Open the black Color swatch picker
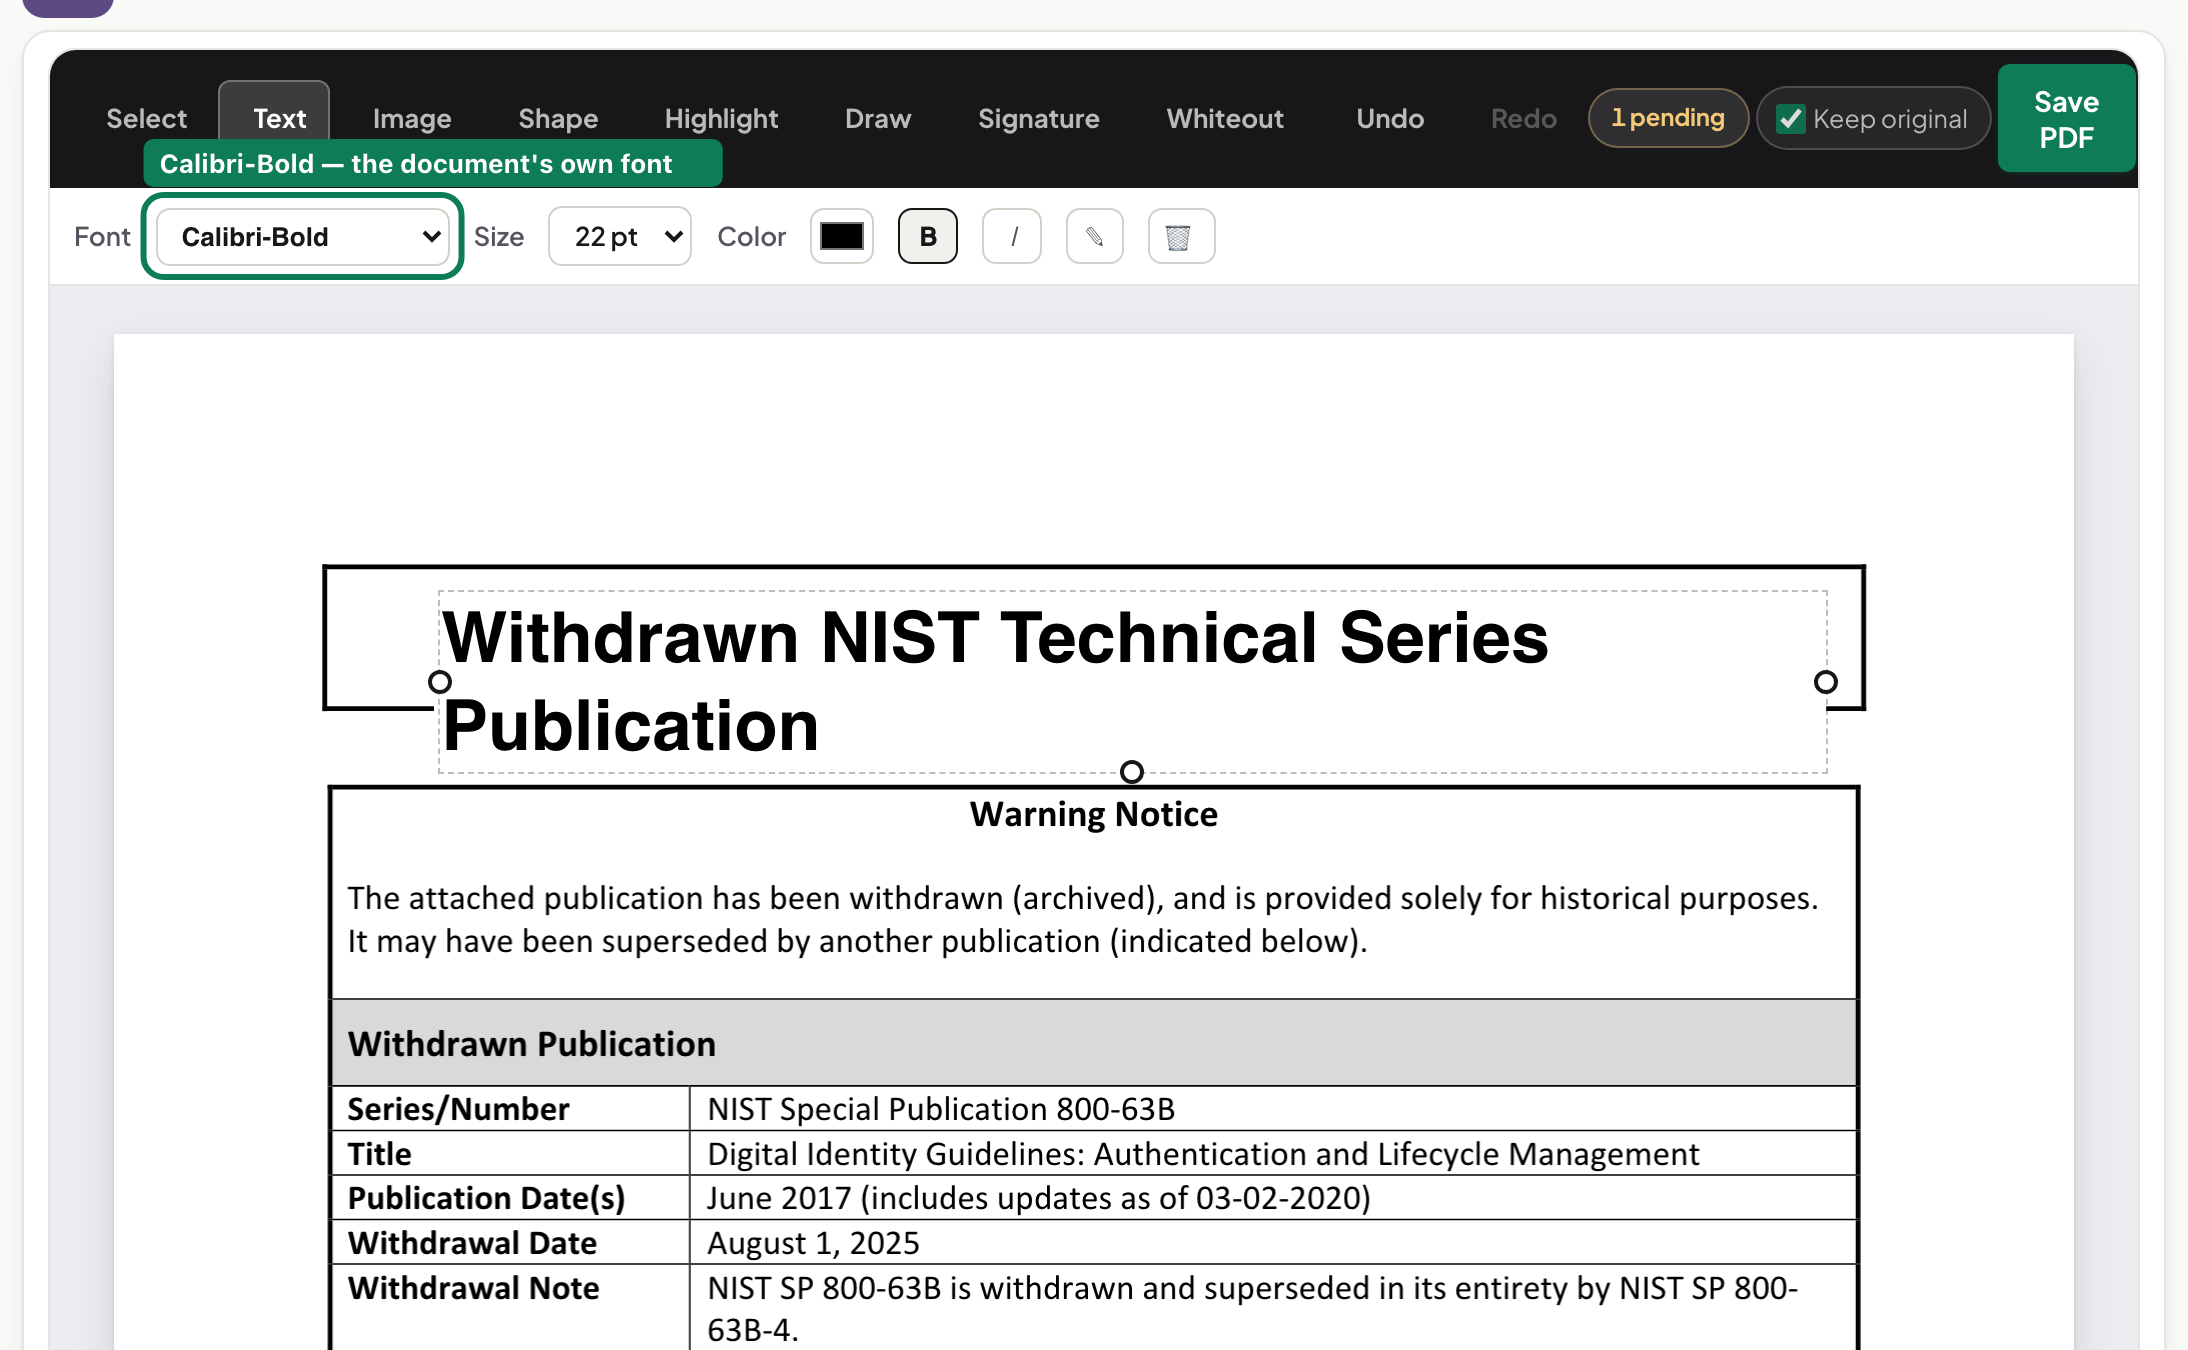Screen dimensions: 2188x1350 point(841,237)
